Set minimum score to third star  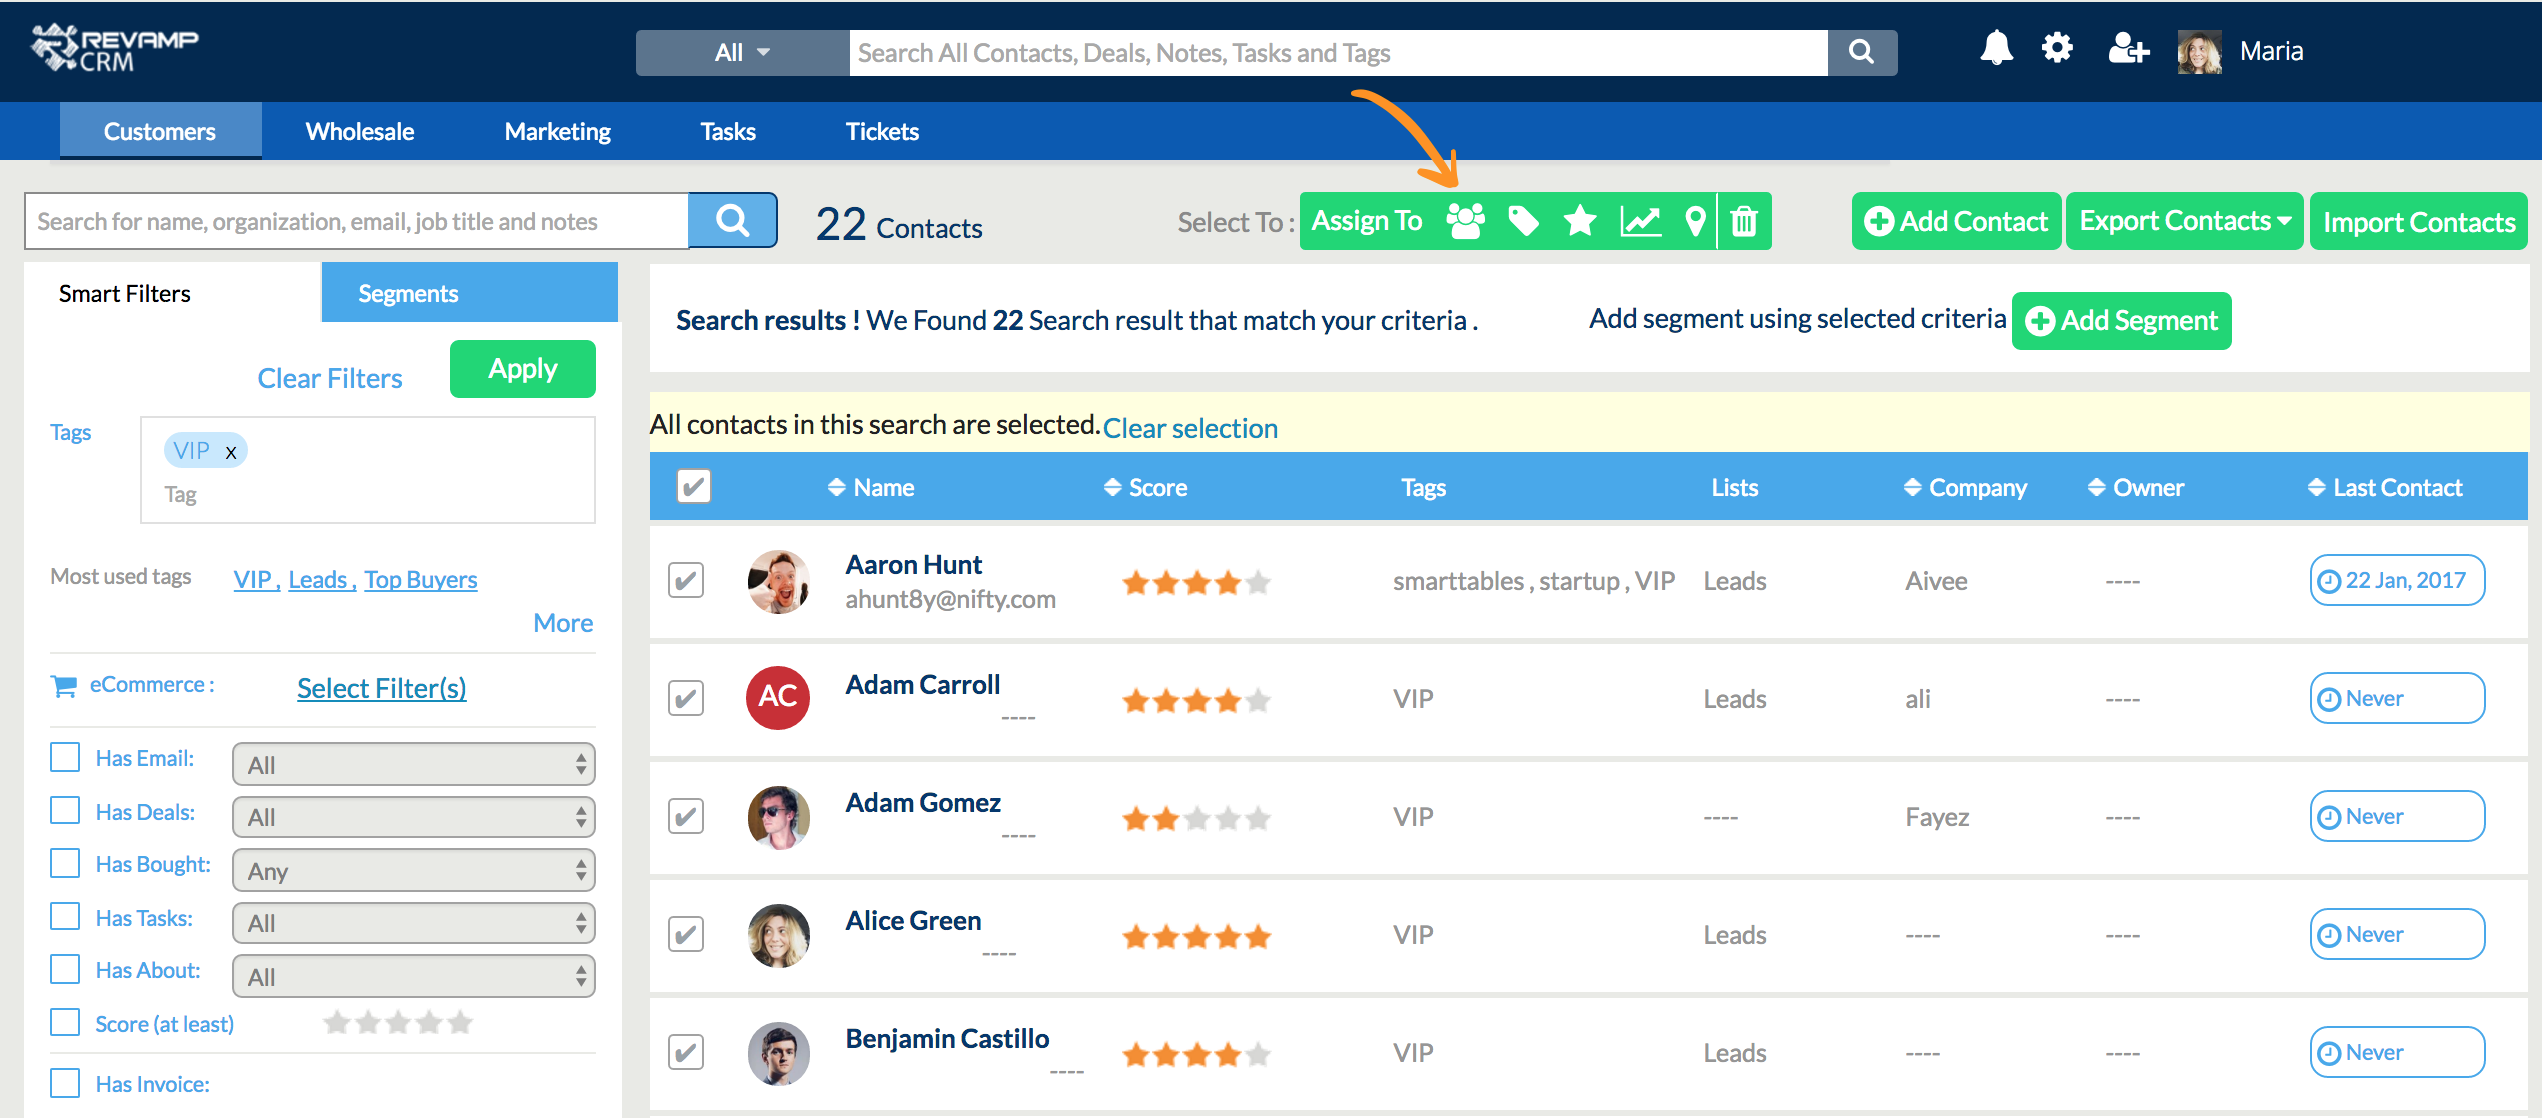tap(398, 1022)
